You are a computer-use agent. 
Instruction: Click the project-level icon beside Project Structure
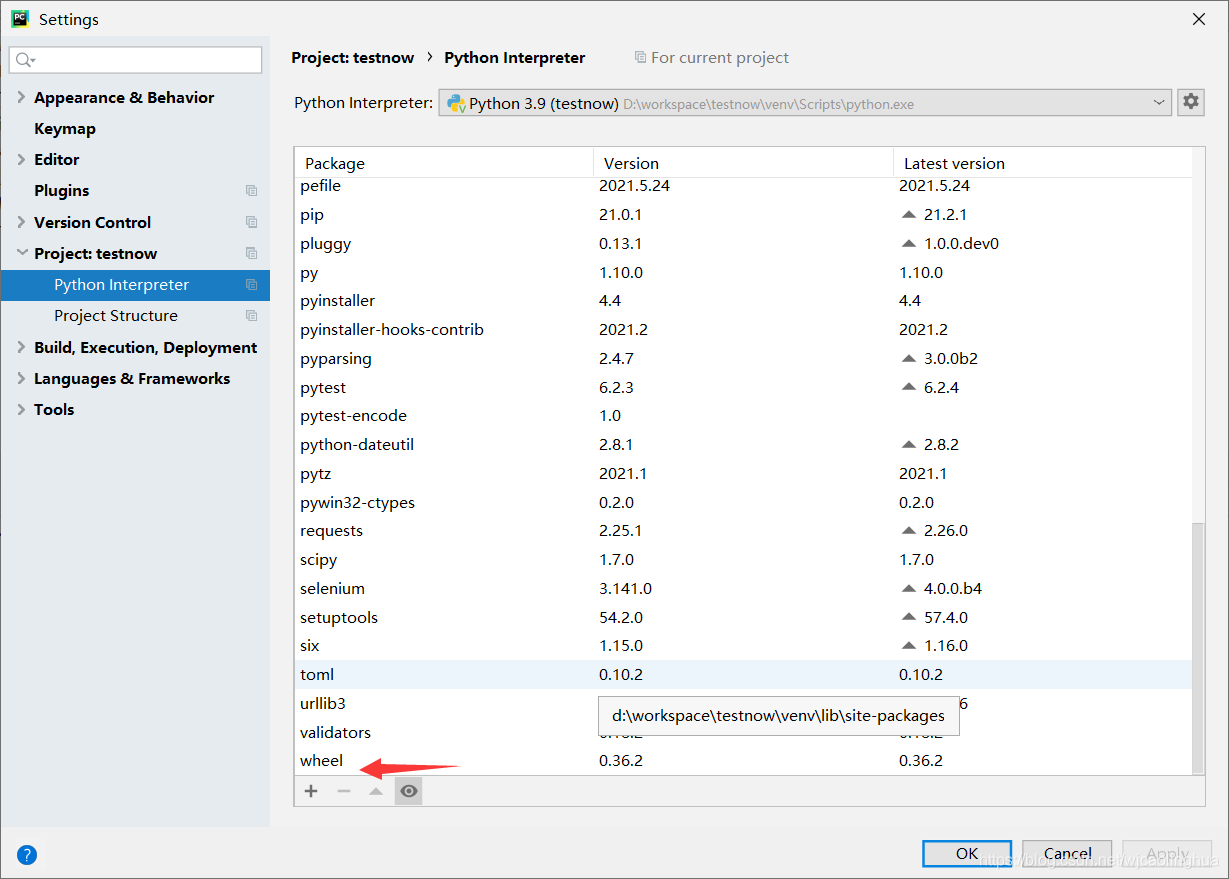coord(251,316)
